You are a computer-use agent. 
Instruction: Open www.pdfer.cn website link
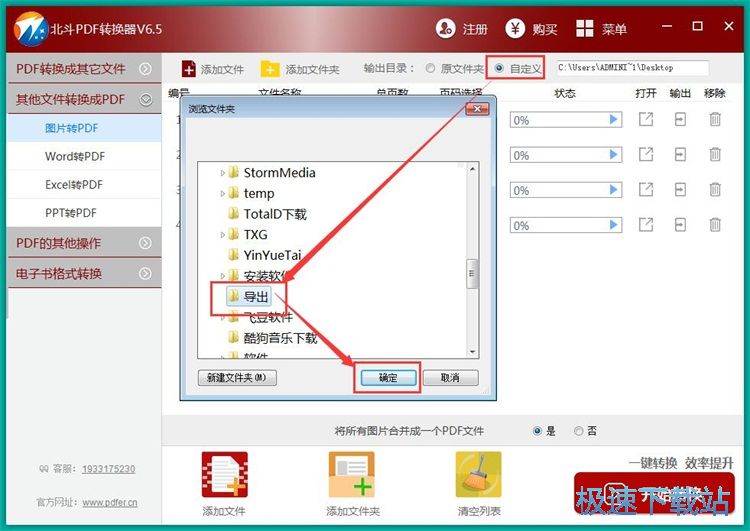point(110,503)
